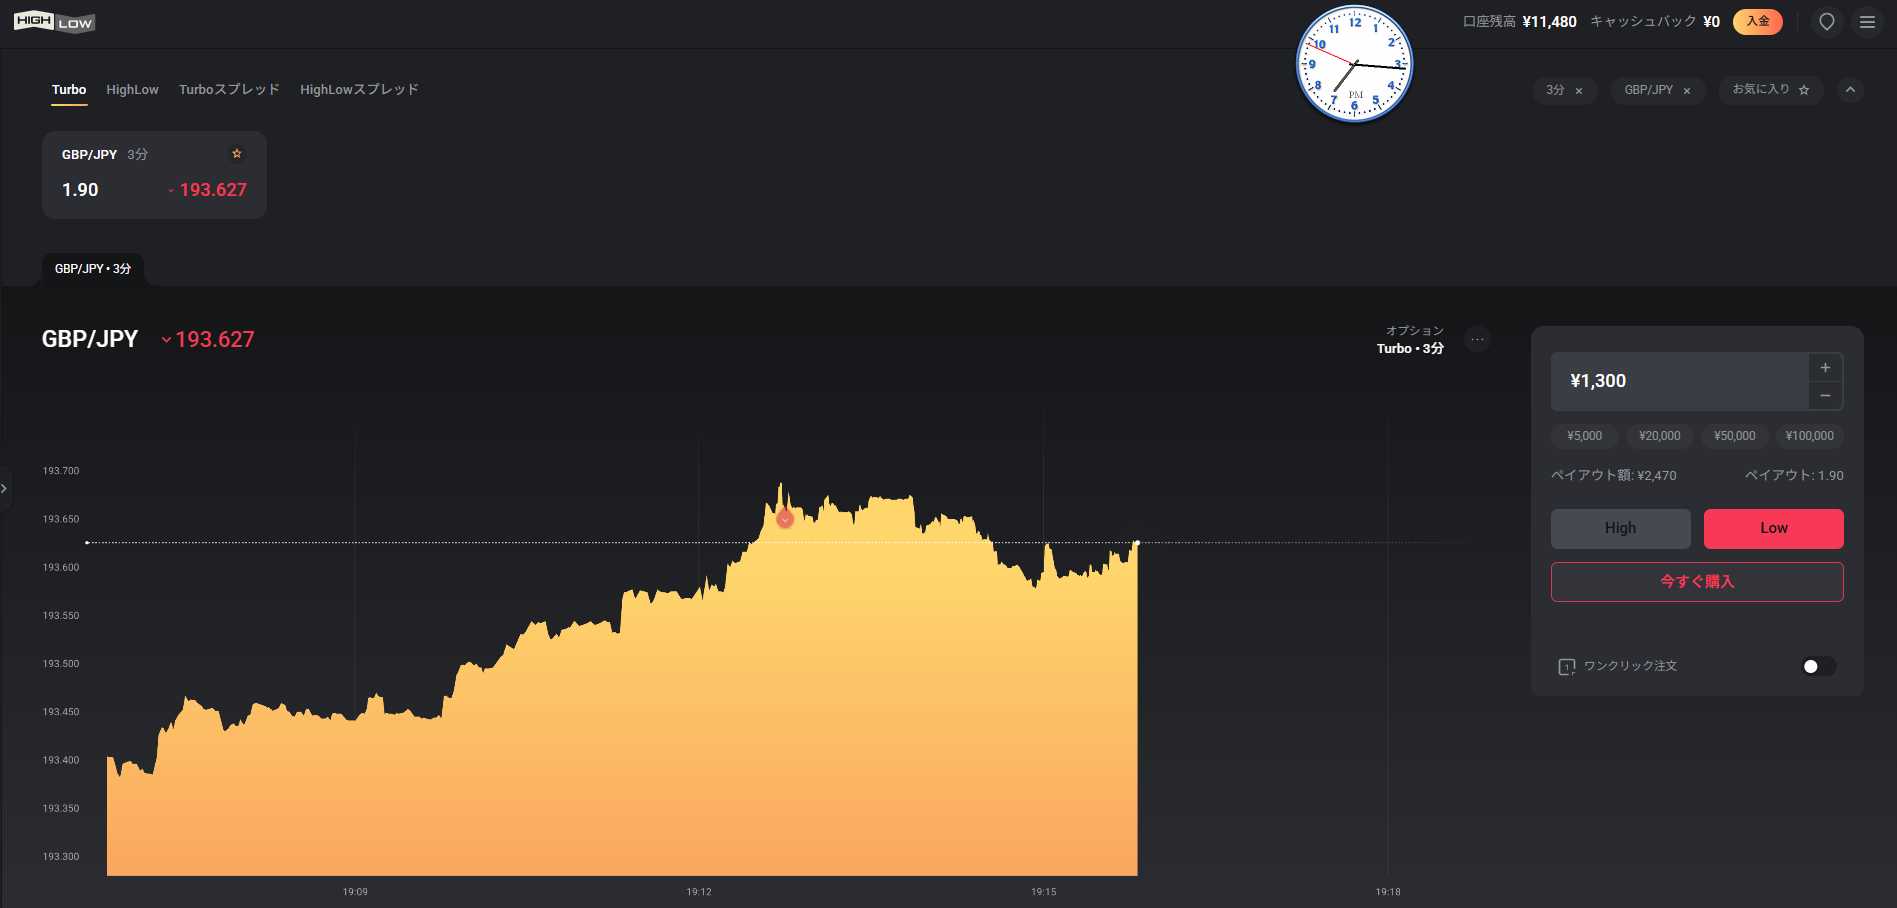The image size is (1897, 908).
Task: Collapse the filter panel chevron
Action: (1850, 90)
